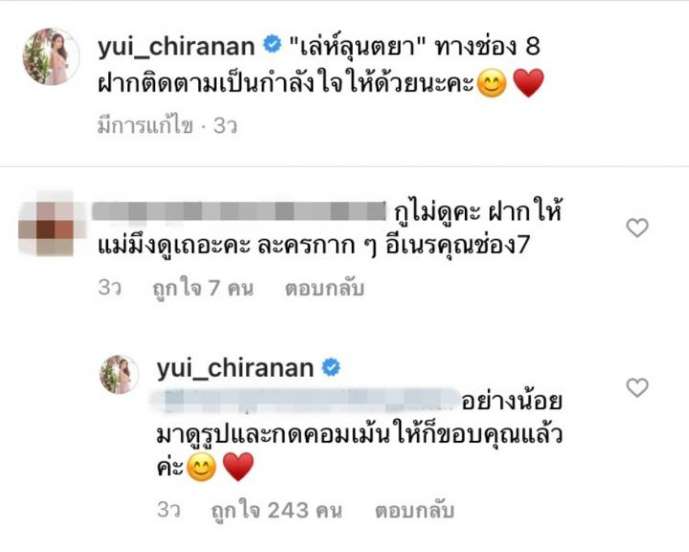This screenshot has width=689, height=552.
Task: Open yui_chiranan username link in the reply
Action: (235, 369)
